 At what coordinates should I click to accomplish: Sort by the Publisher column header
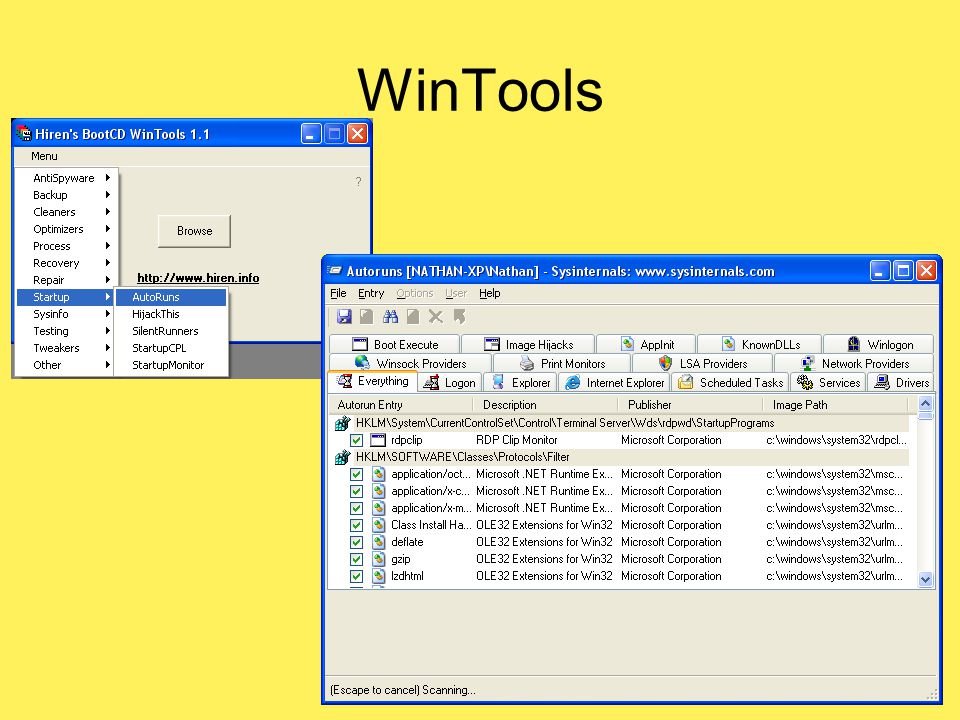(x=689, y=405)
